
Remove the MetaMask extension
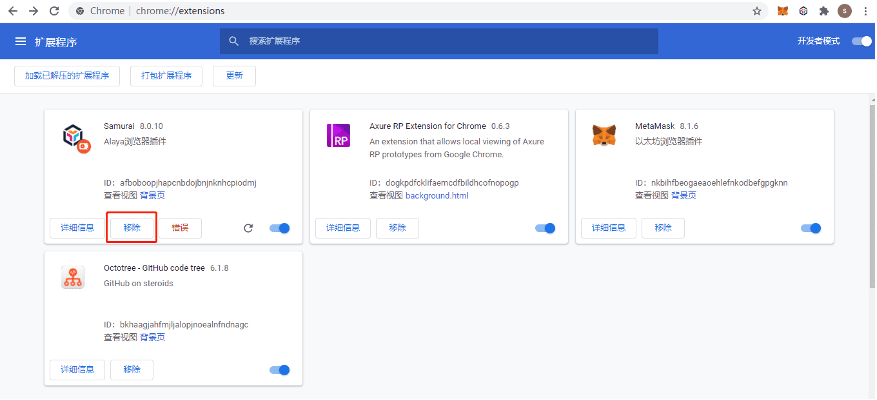tap(663, 228)
